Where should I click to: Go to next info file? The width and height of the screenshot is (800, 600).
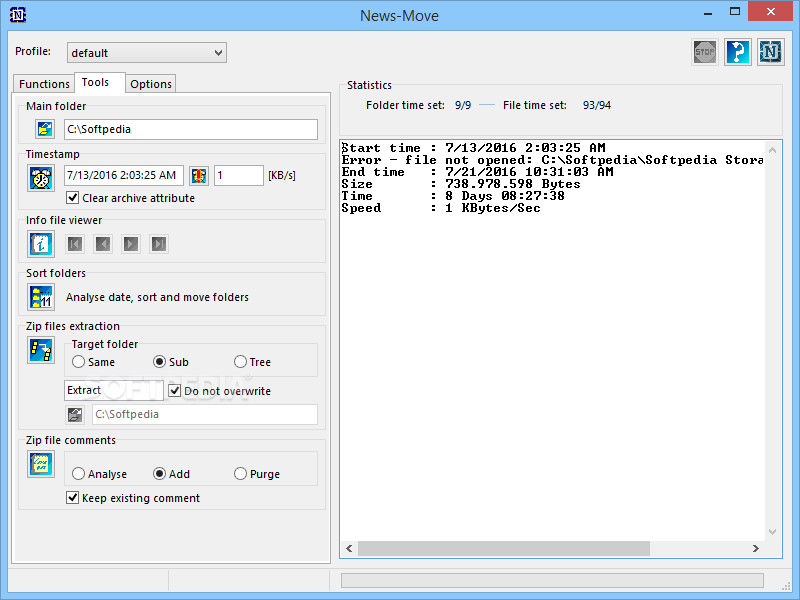(x=131, y=244)
